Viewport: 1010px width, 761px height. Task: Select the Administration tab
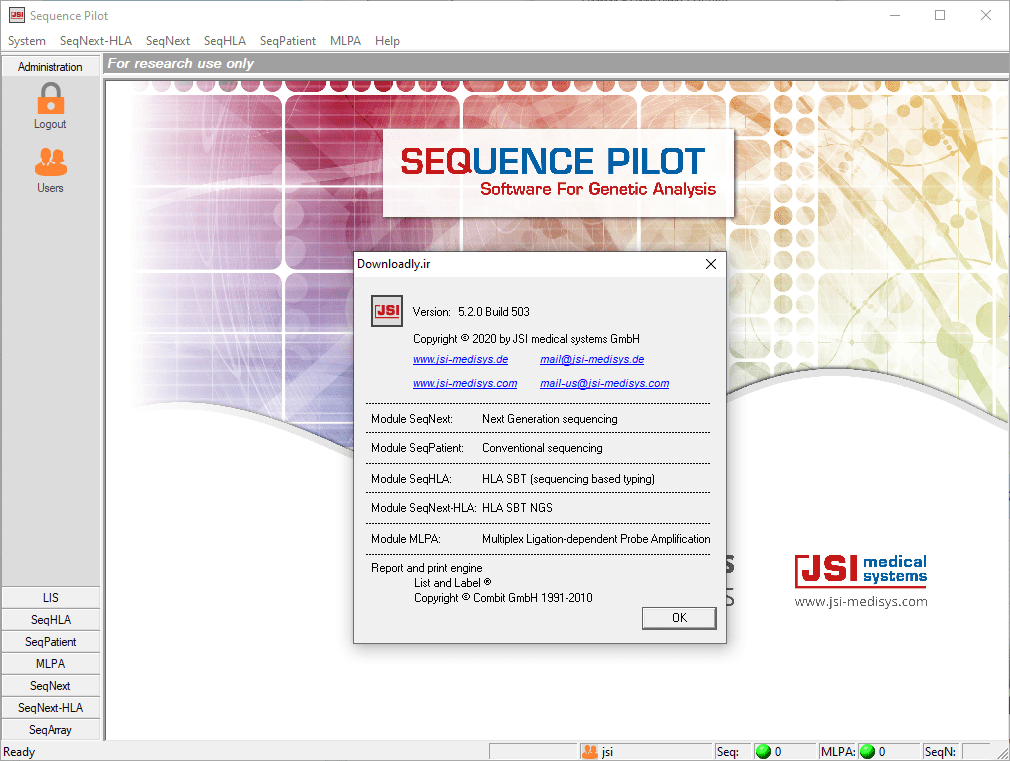[50, 66]
